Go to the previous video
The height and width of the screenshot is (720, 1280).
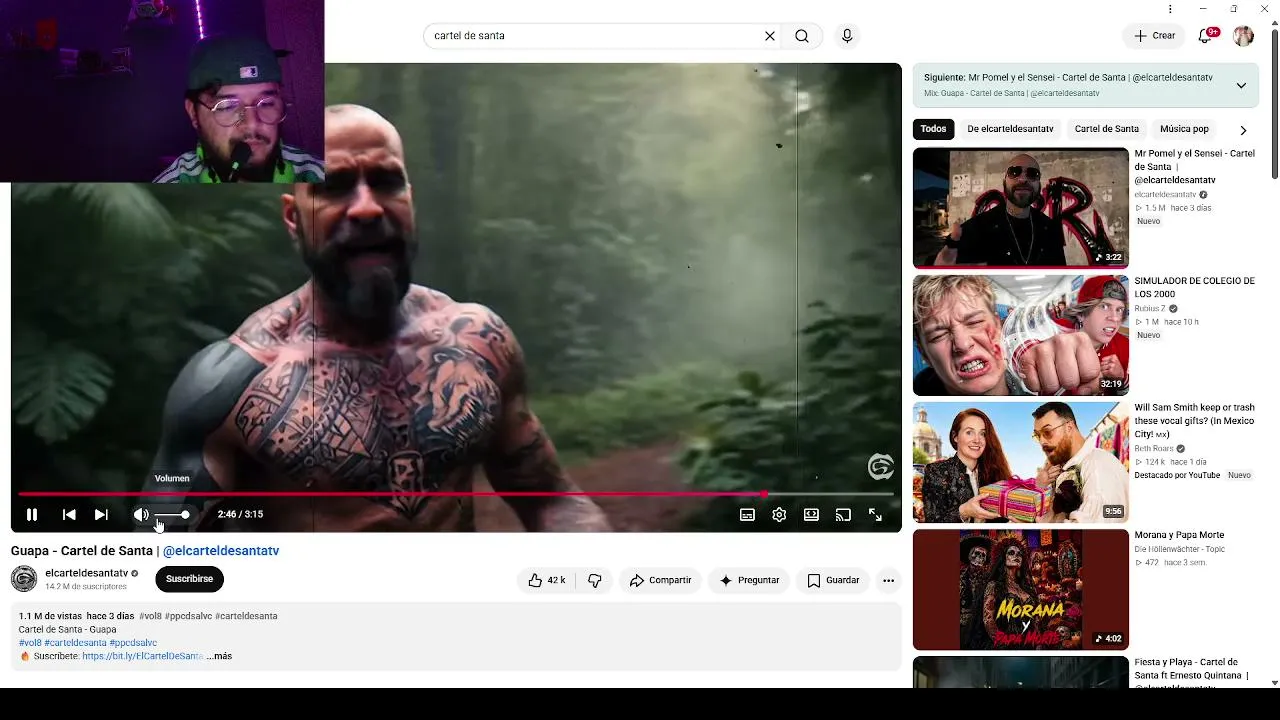click(69, 515)
